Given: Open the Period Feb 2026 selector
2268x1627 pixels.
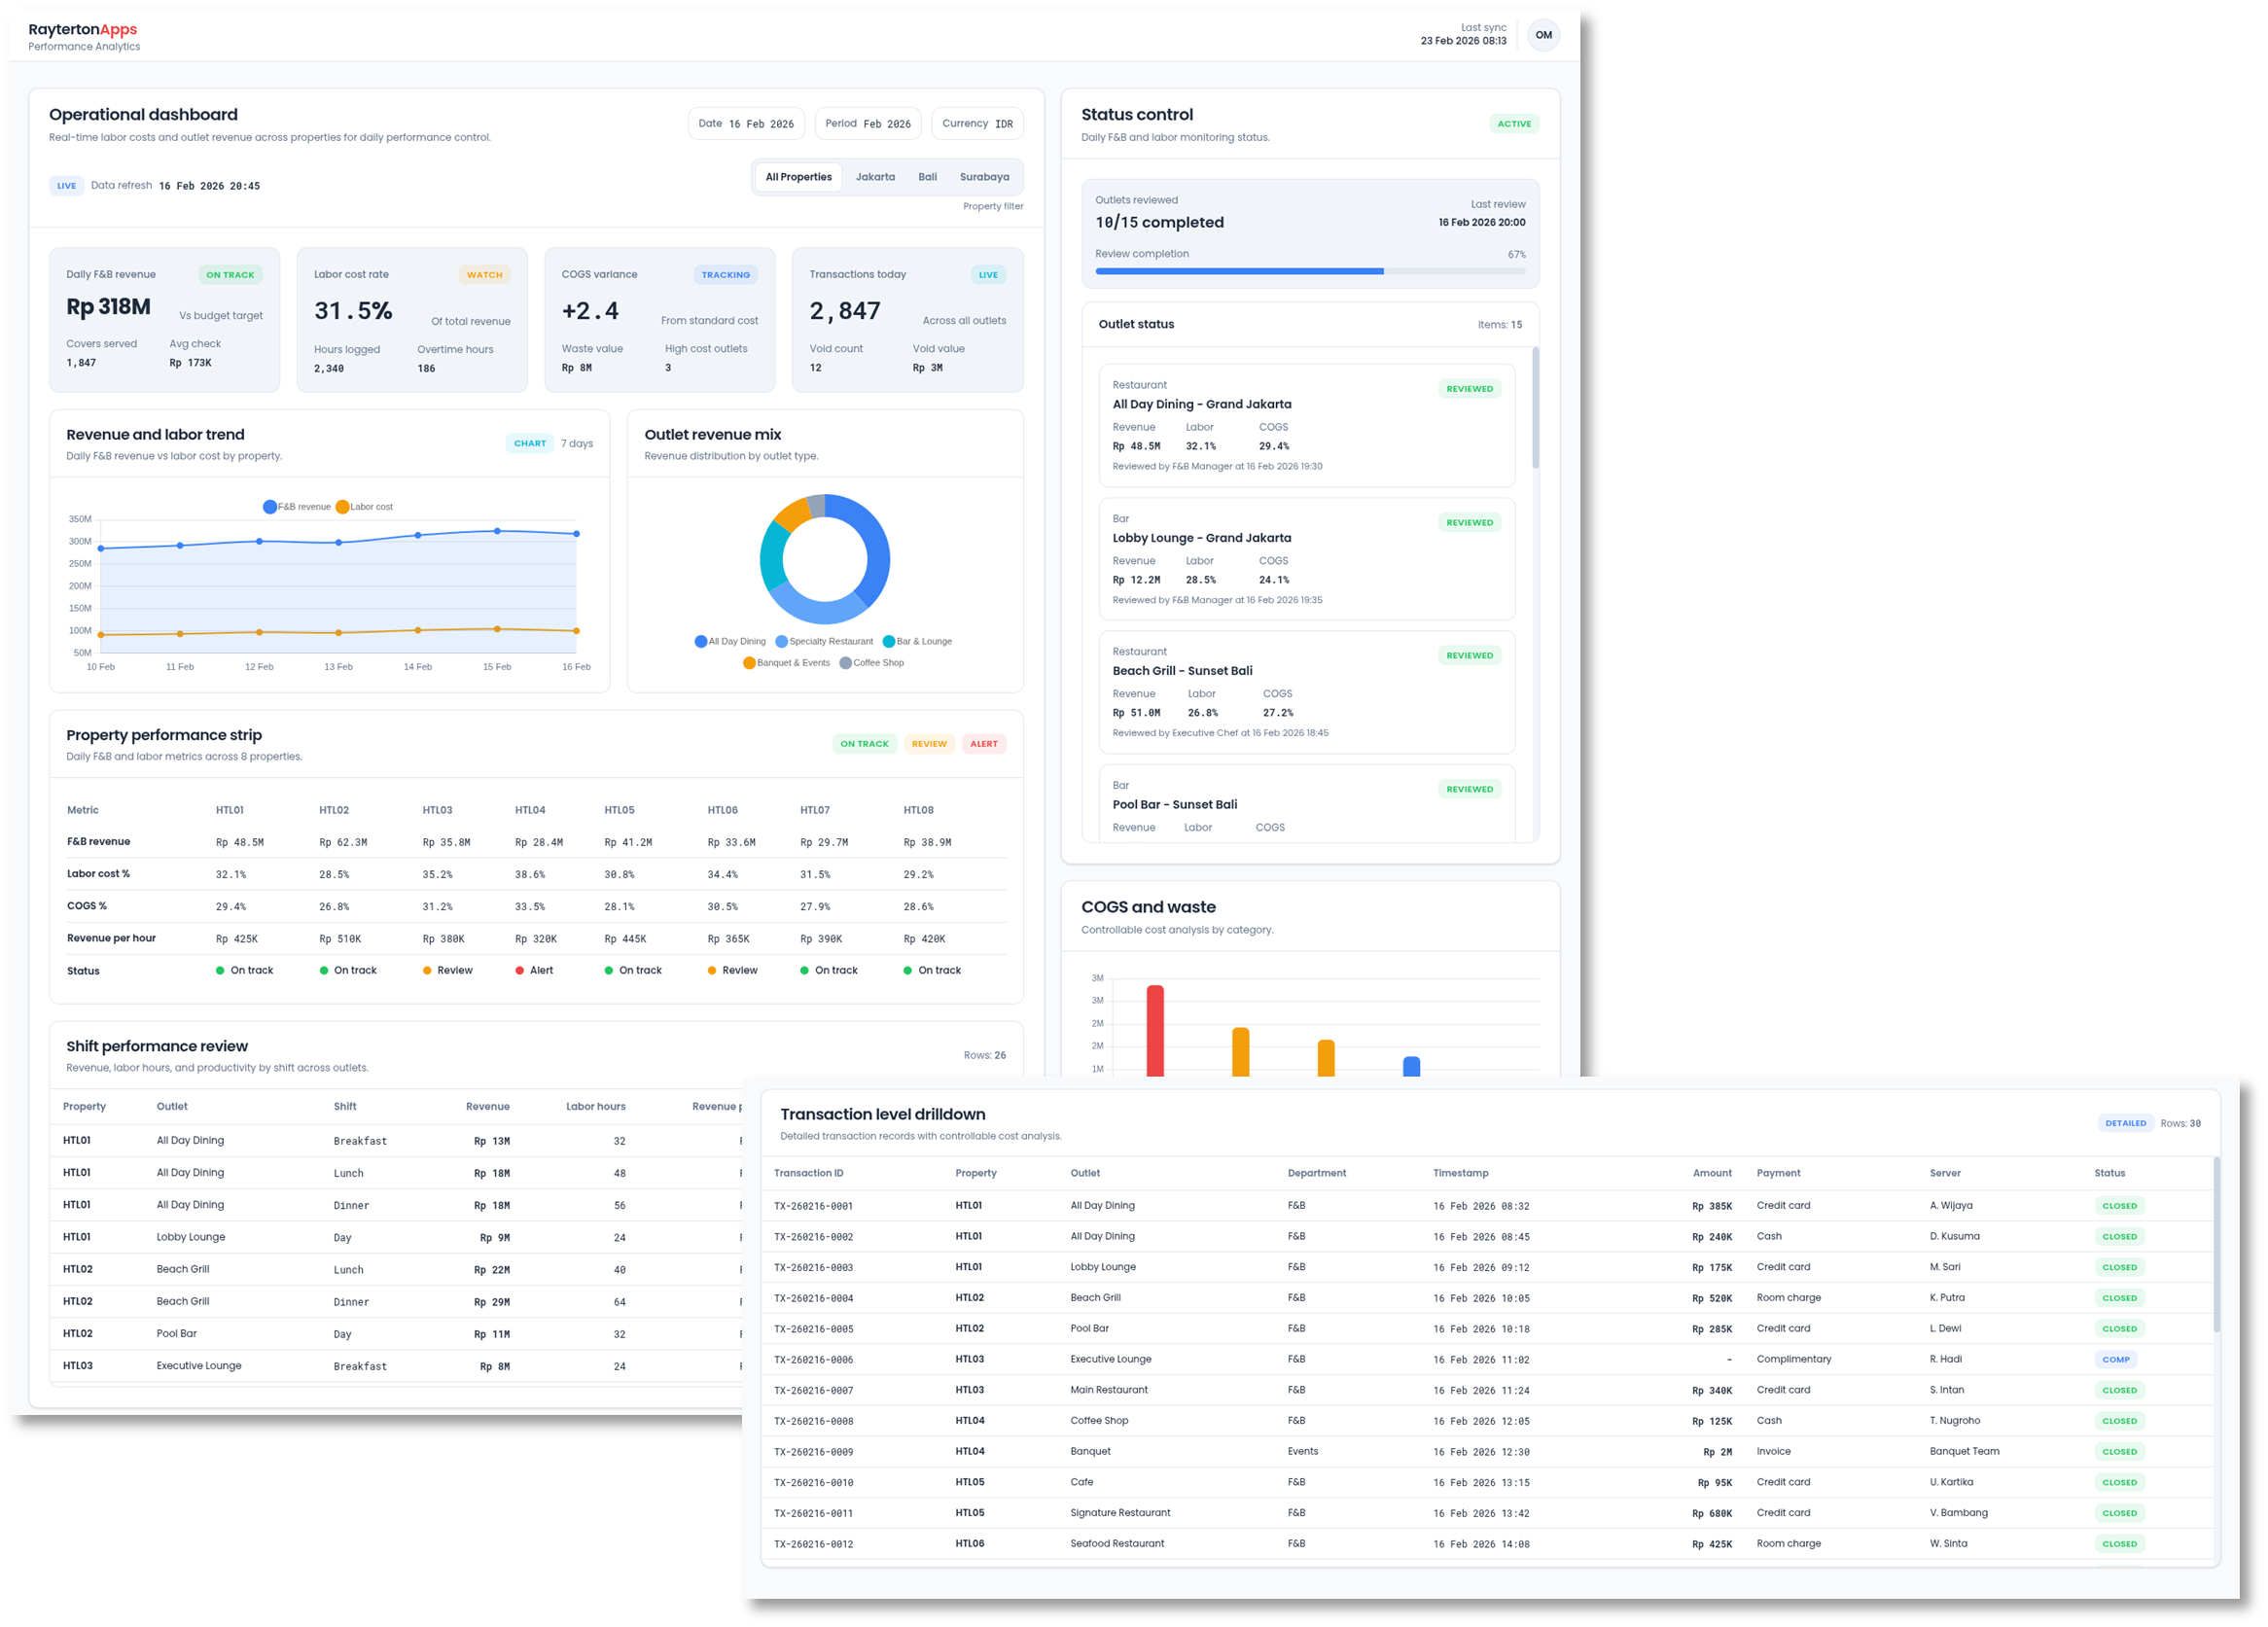Looking at the screenshot, I should [868, 123].
